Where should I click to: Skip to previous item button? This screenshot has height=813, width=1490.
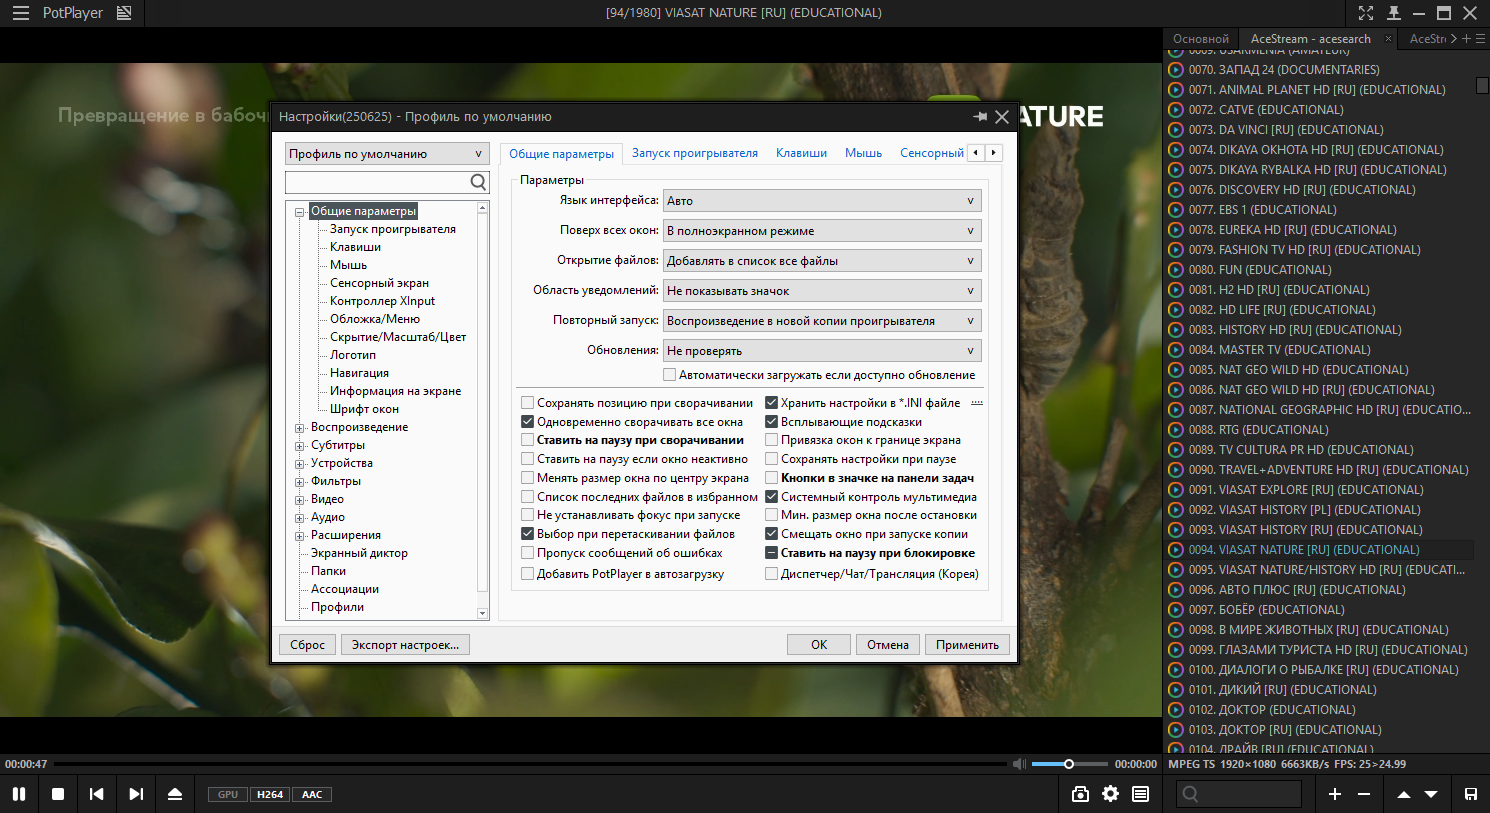pyautogui.click(x=97, y=794)
